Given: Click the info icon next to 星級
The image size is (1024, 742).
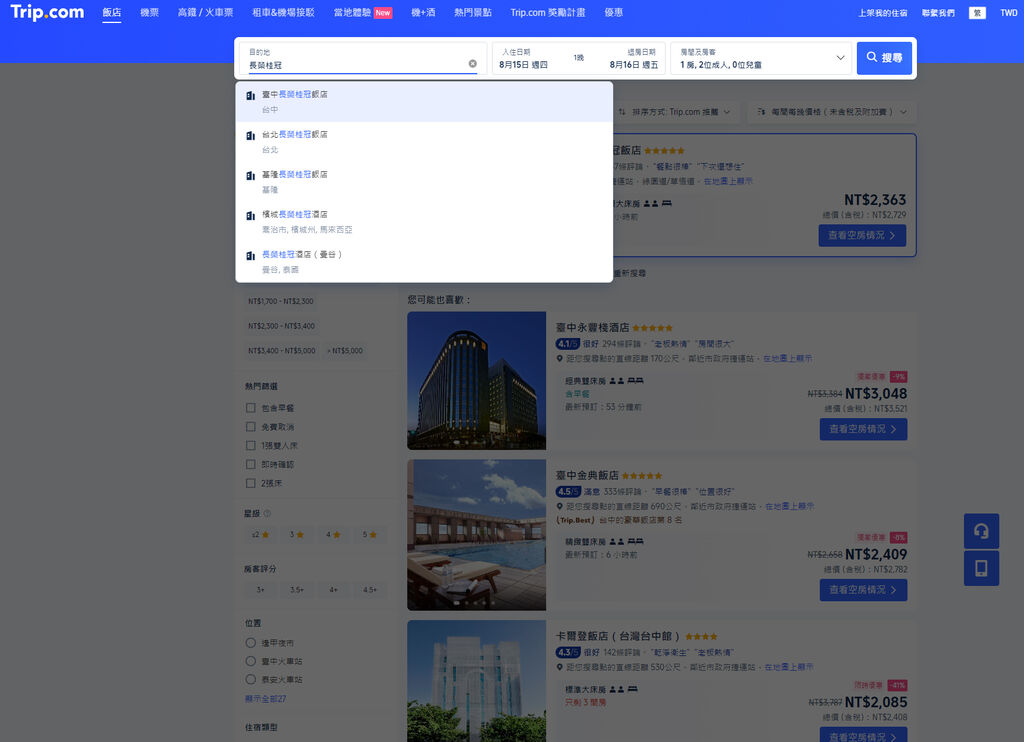Looking at the screenshot, I should point(266,513).
